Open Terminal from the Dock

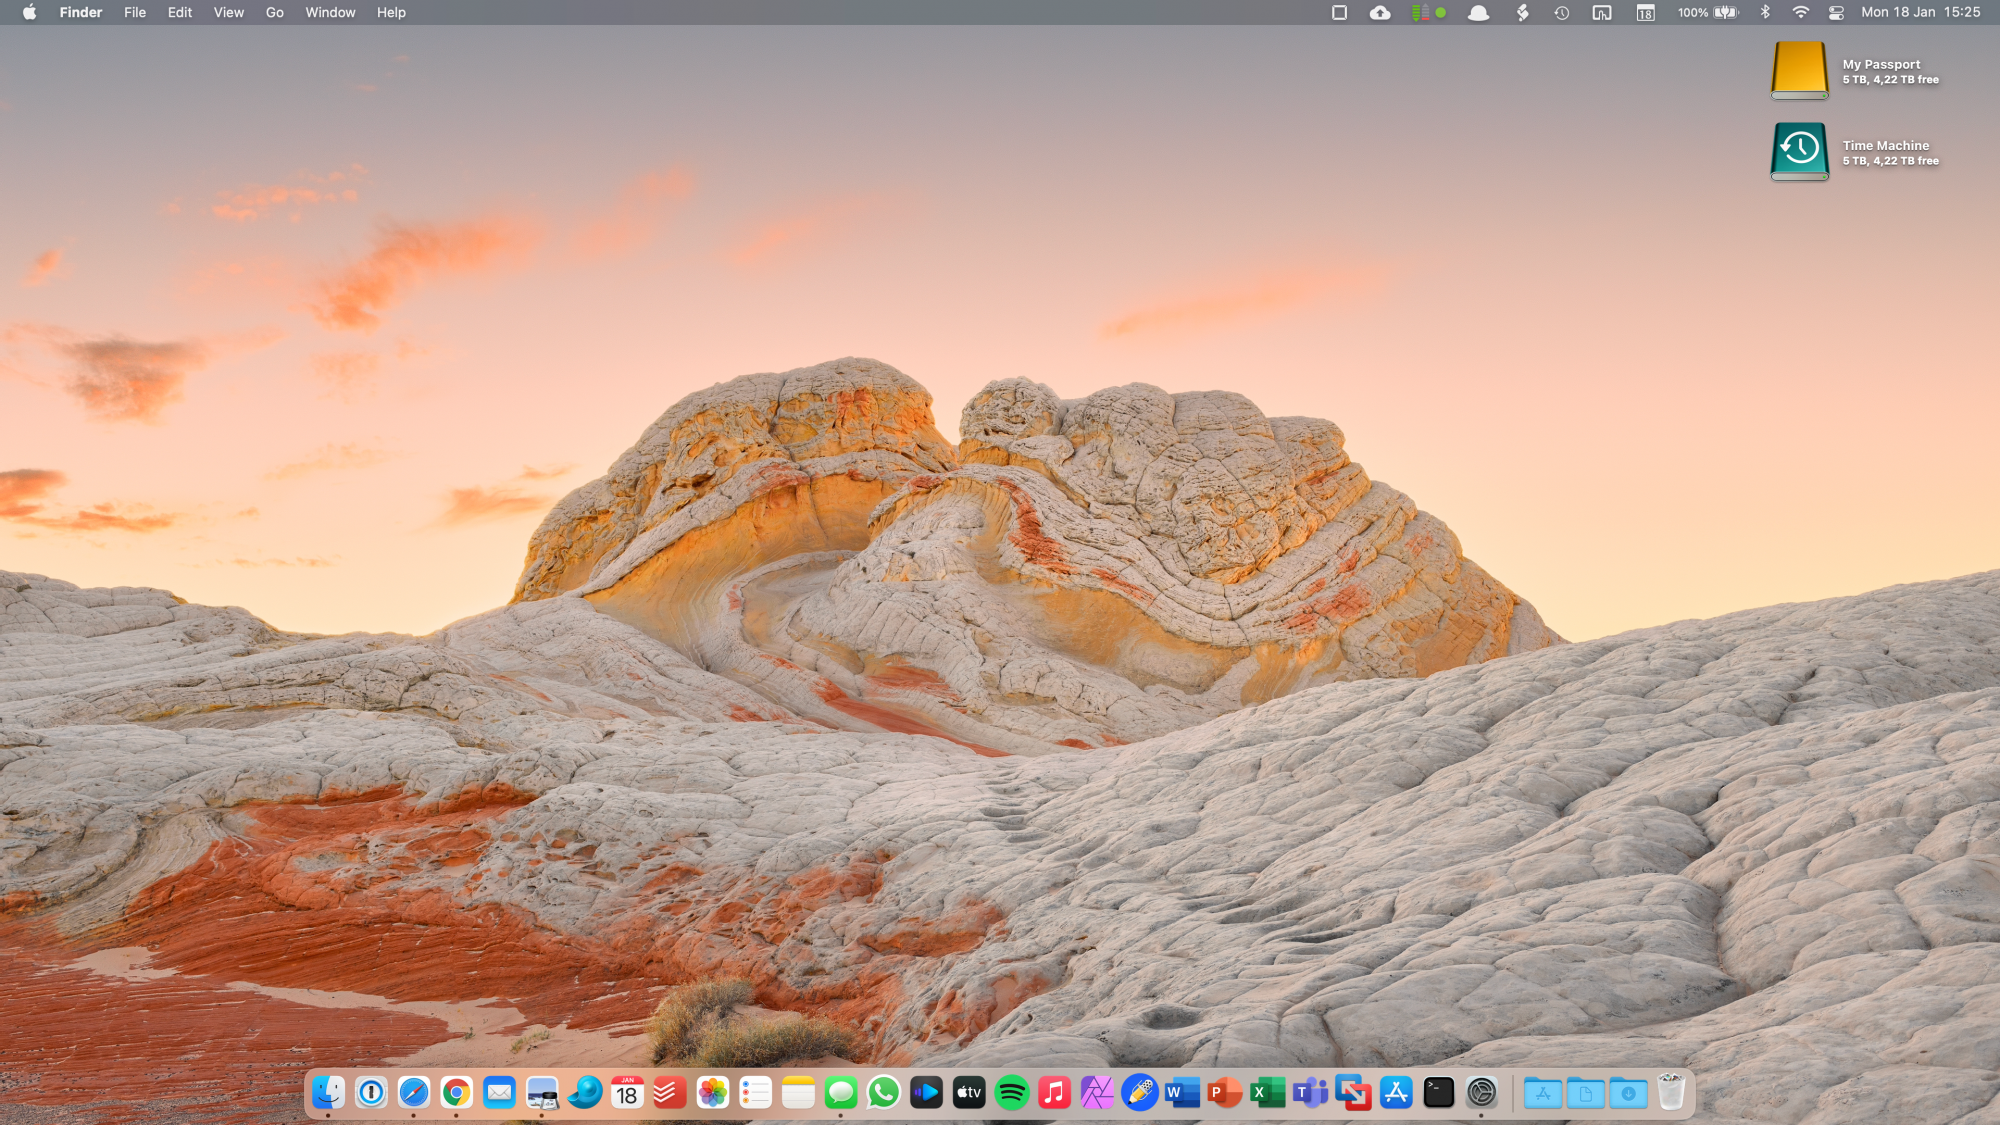click(x=1438, y=1093)
